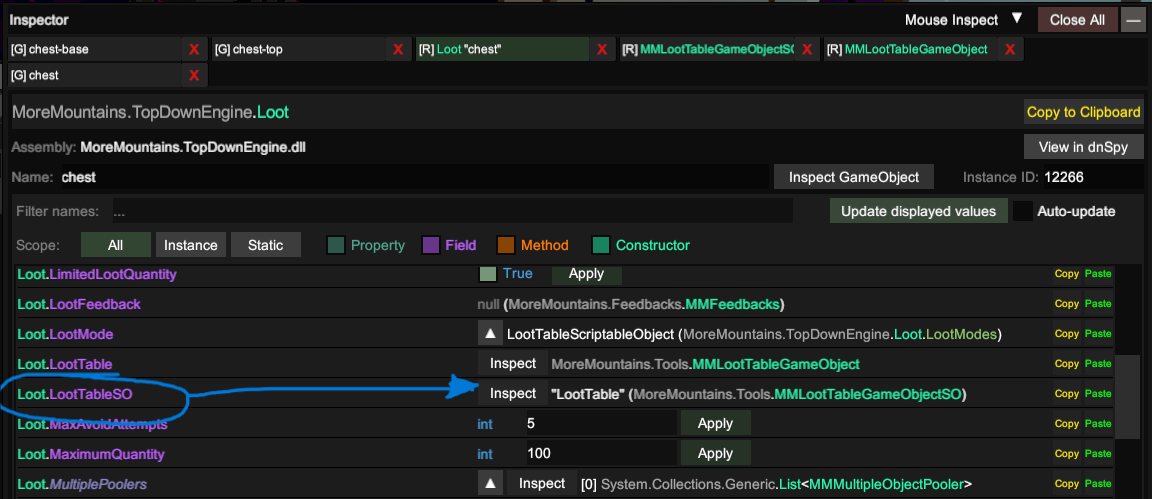Open the [R] MMLootTableGameObject tab
This screenshot has width=1152, height=499.
(x=911, y=50)
